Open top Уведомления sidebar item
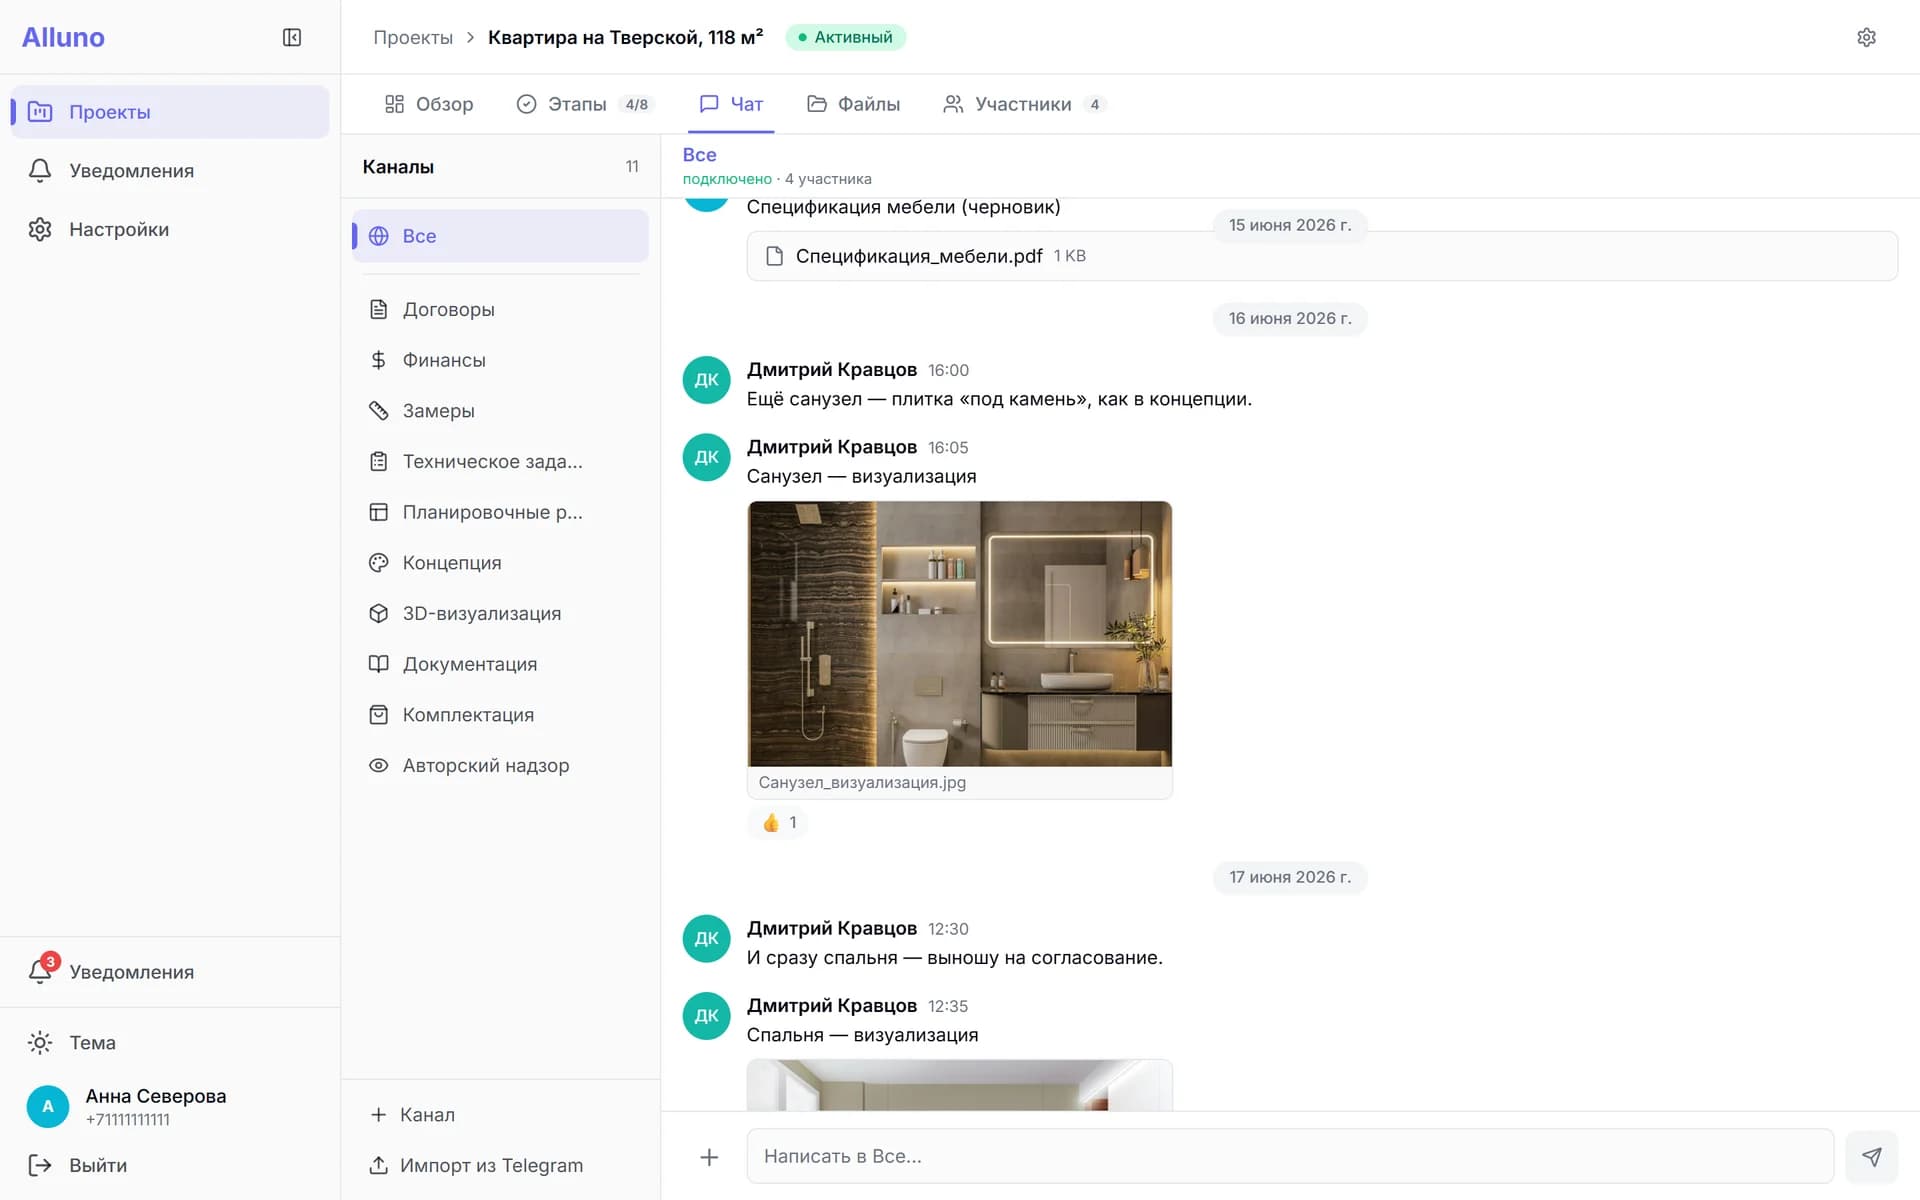The height and width of the screenshot is (1200, 1920). click(x=170, y=171)
